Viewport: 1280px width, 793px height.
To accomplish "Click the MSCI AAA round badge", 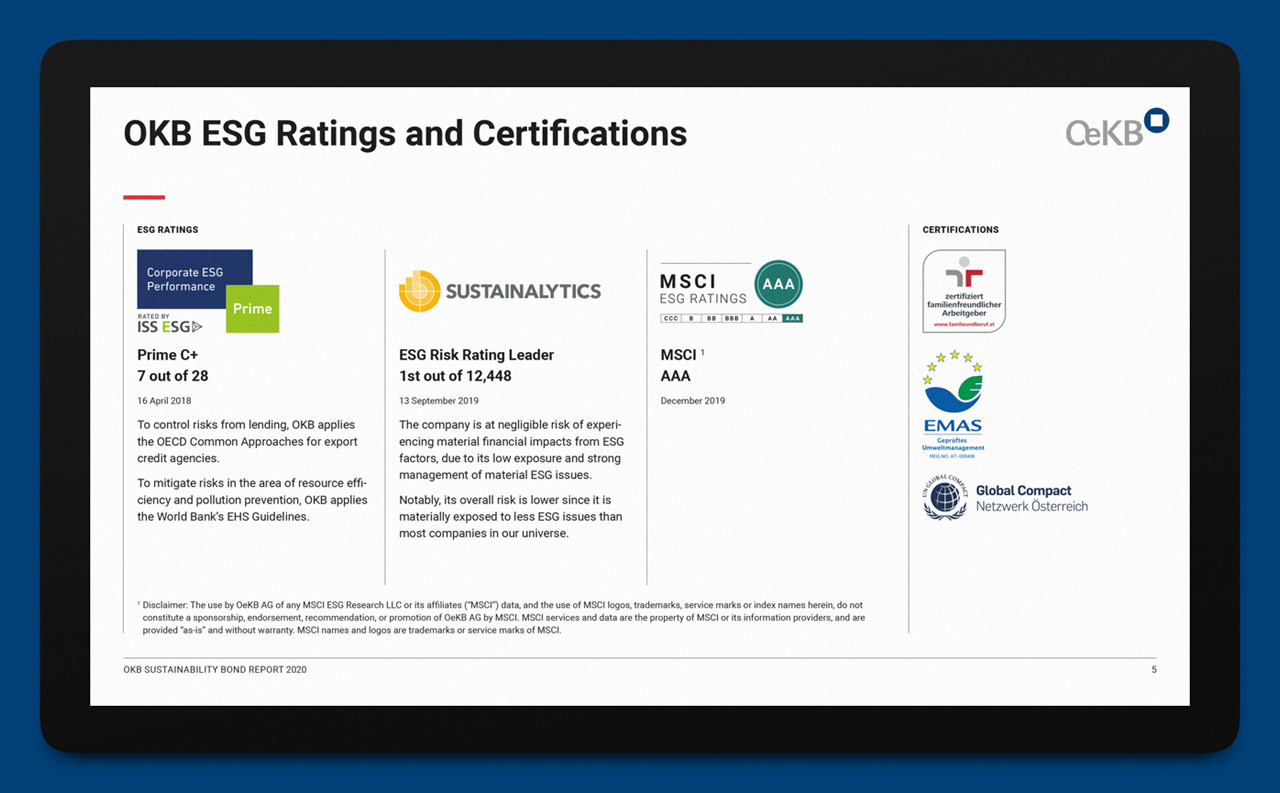I will click(778, 284).
